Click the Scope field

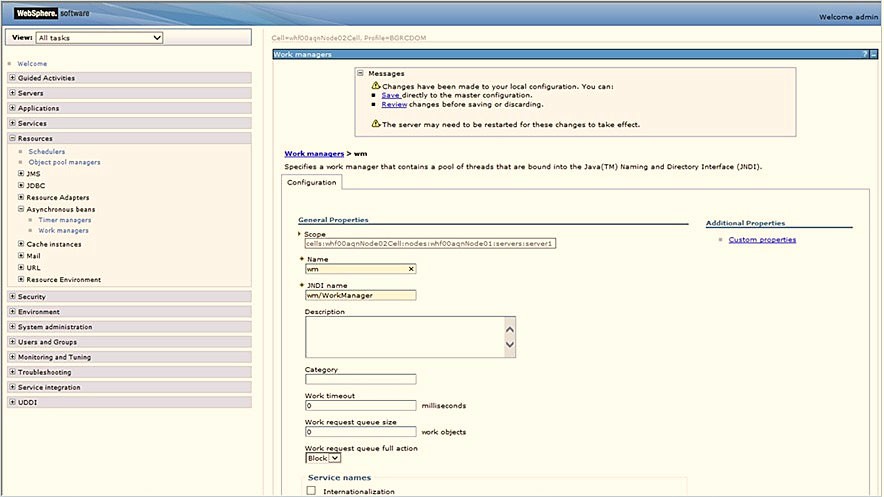click(430, 243)
